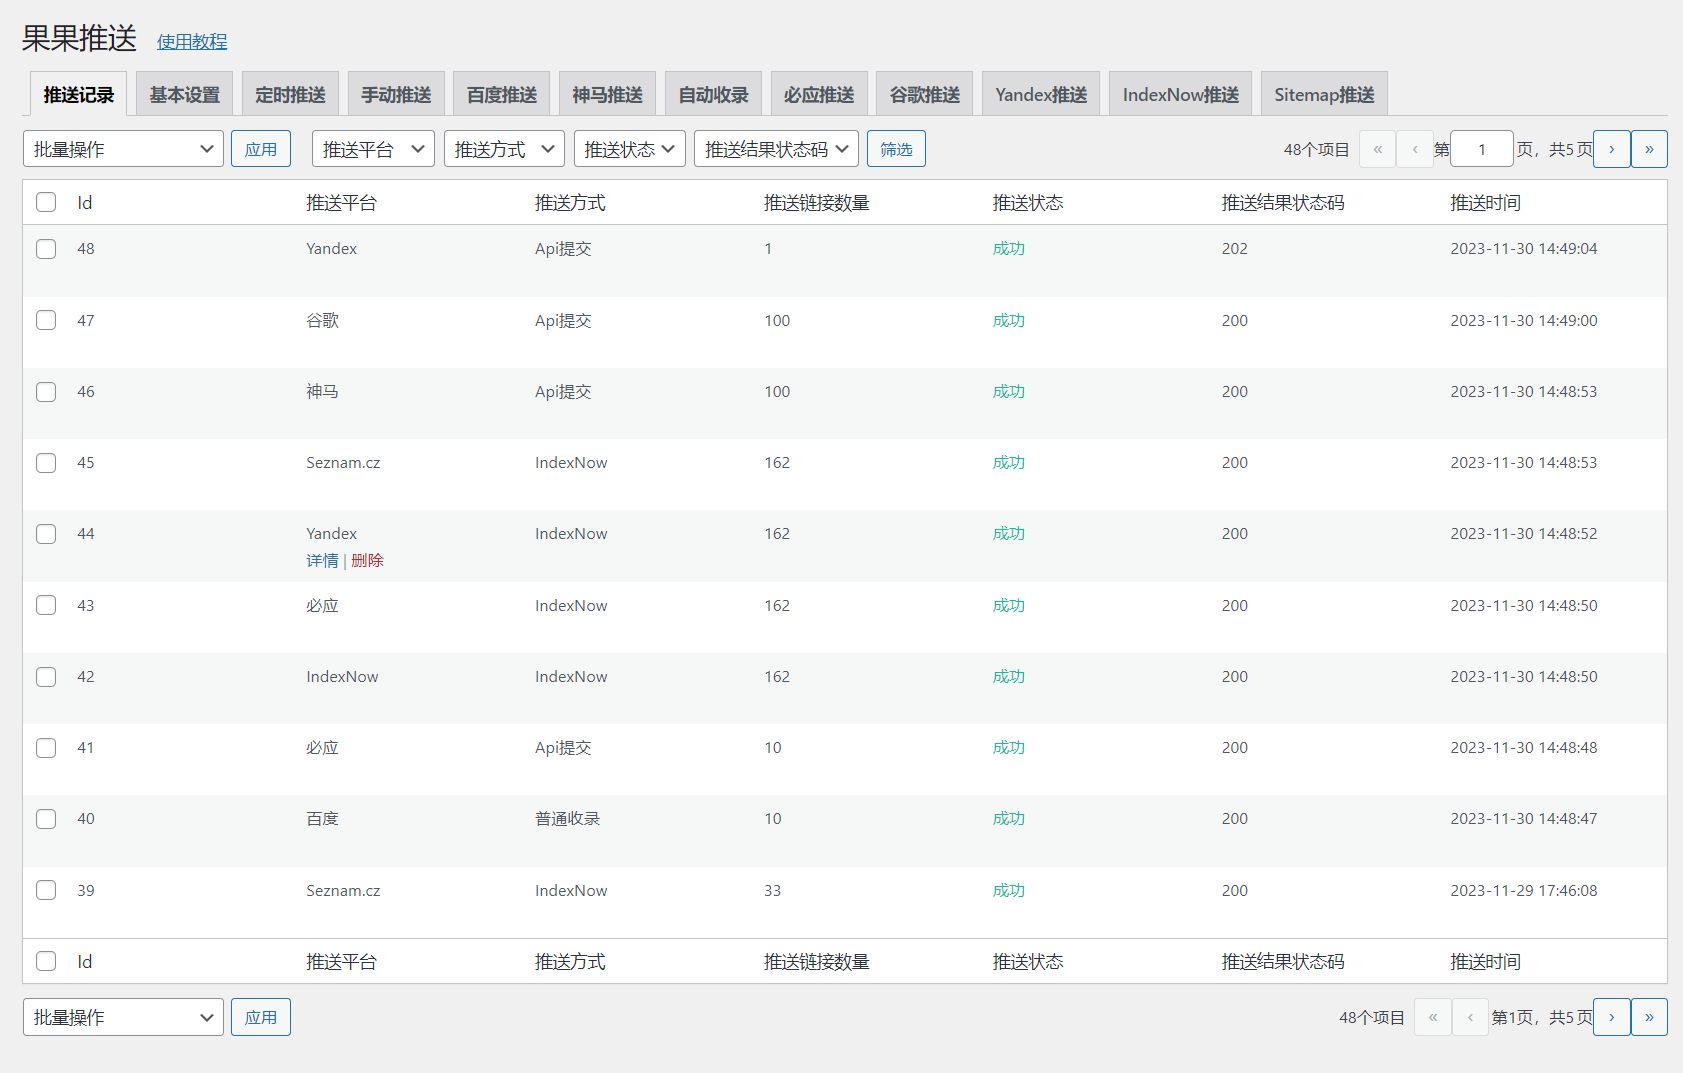
Task: Select checkbox for record 45
Action: pos(46,463)
